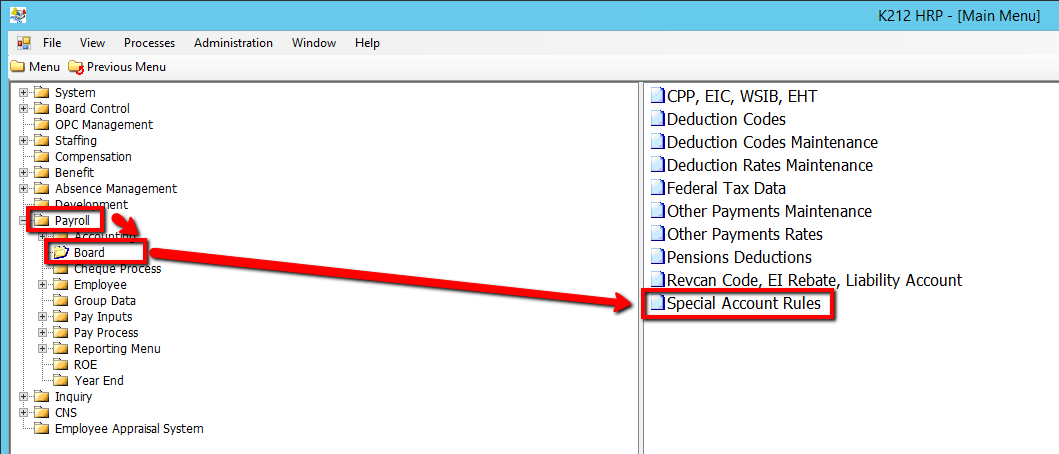
Task: Select the Board folder under Payroll
Action: [x=89, y=253]
